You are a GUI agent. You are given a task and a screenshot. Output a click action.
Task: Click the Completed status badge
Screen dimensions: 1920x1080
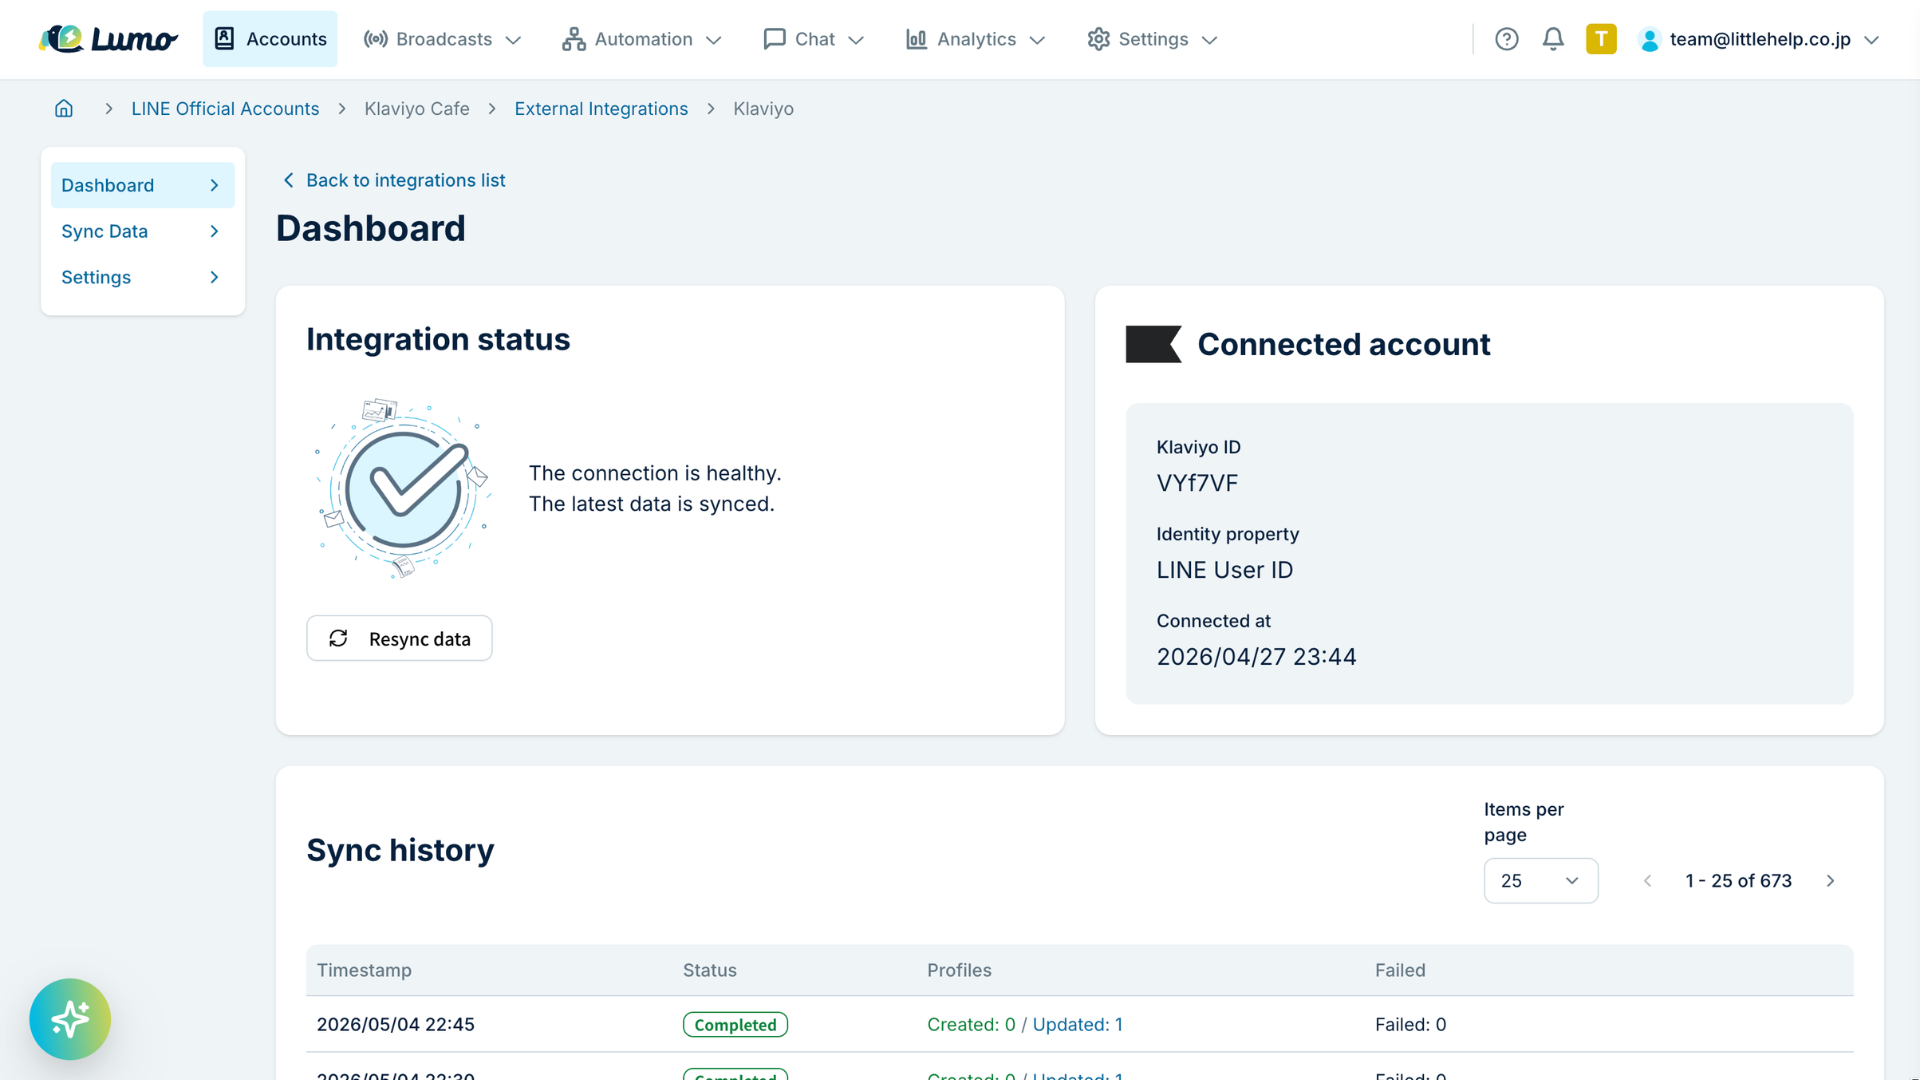coord(735,1024)
